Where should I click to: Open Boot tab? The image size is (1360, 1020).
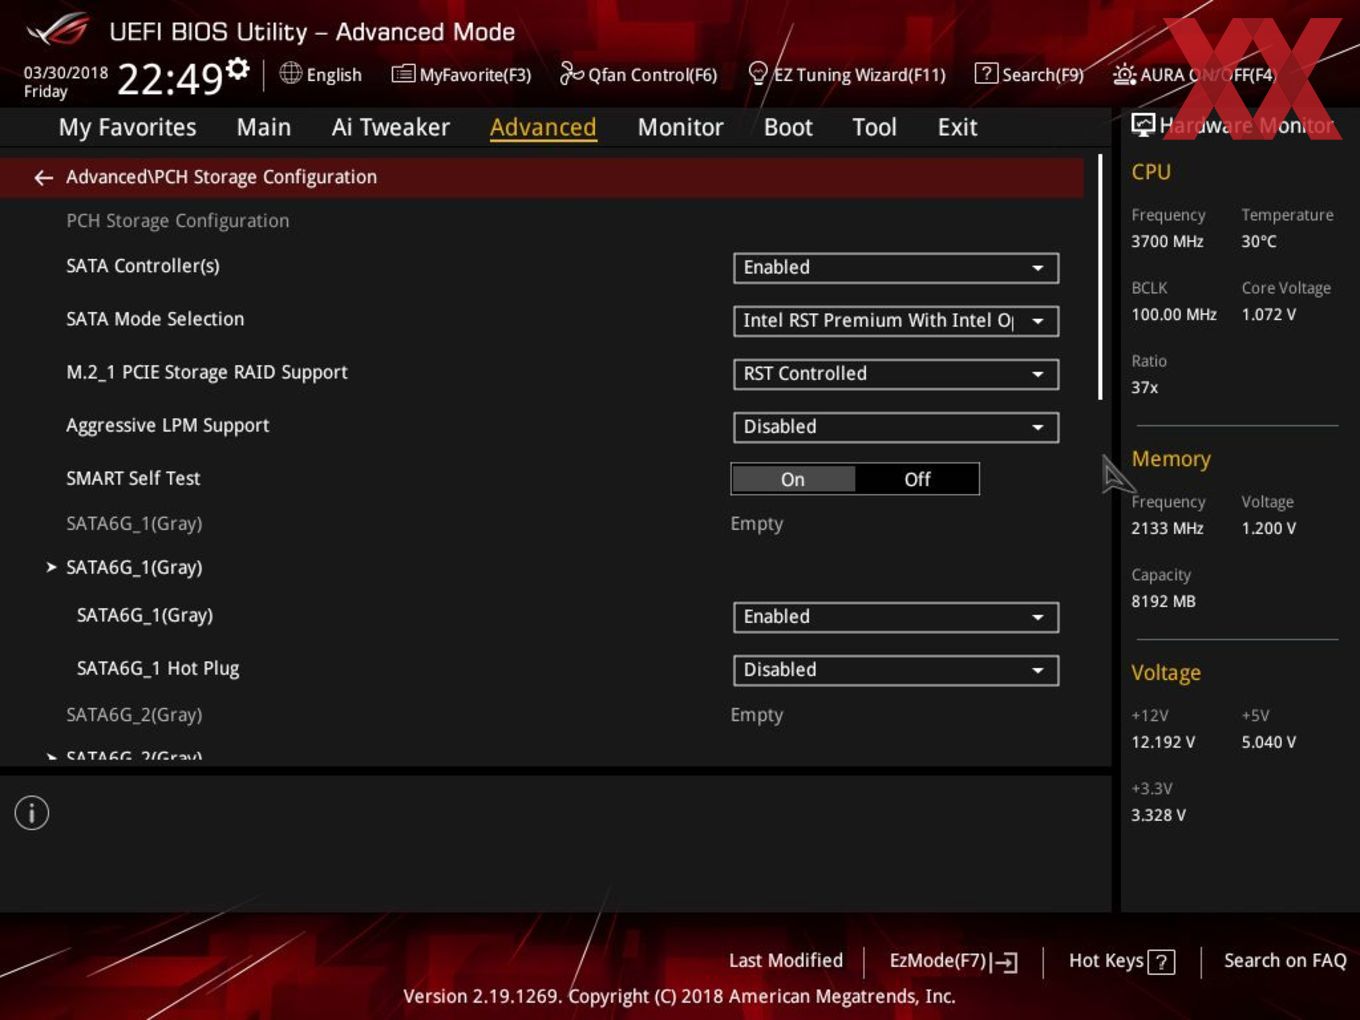(788, 127)
